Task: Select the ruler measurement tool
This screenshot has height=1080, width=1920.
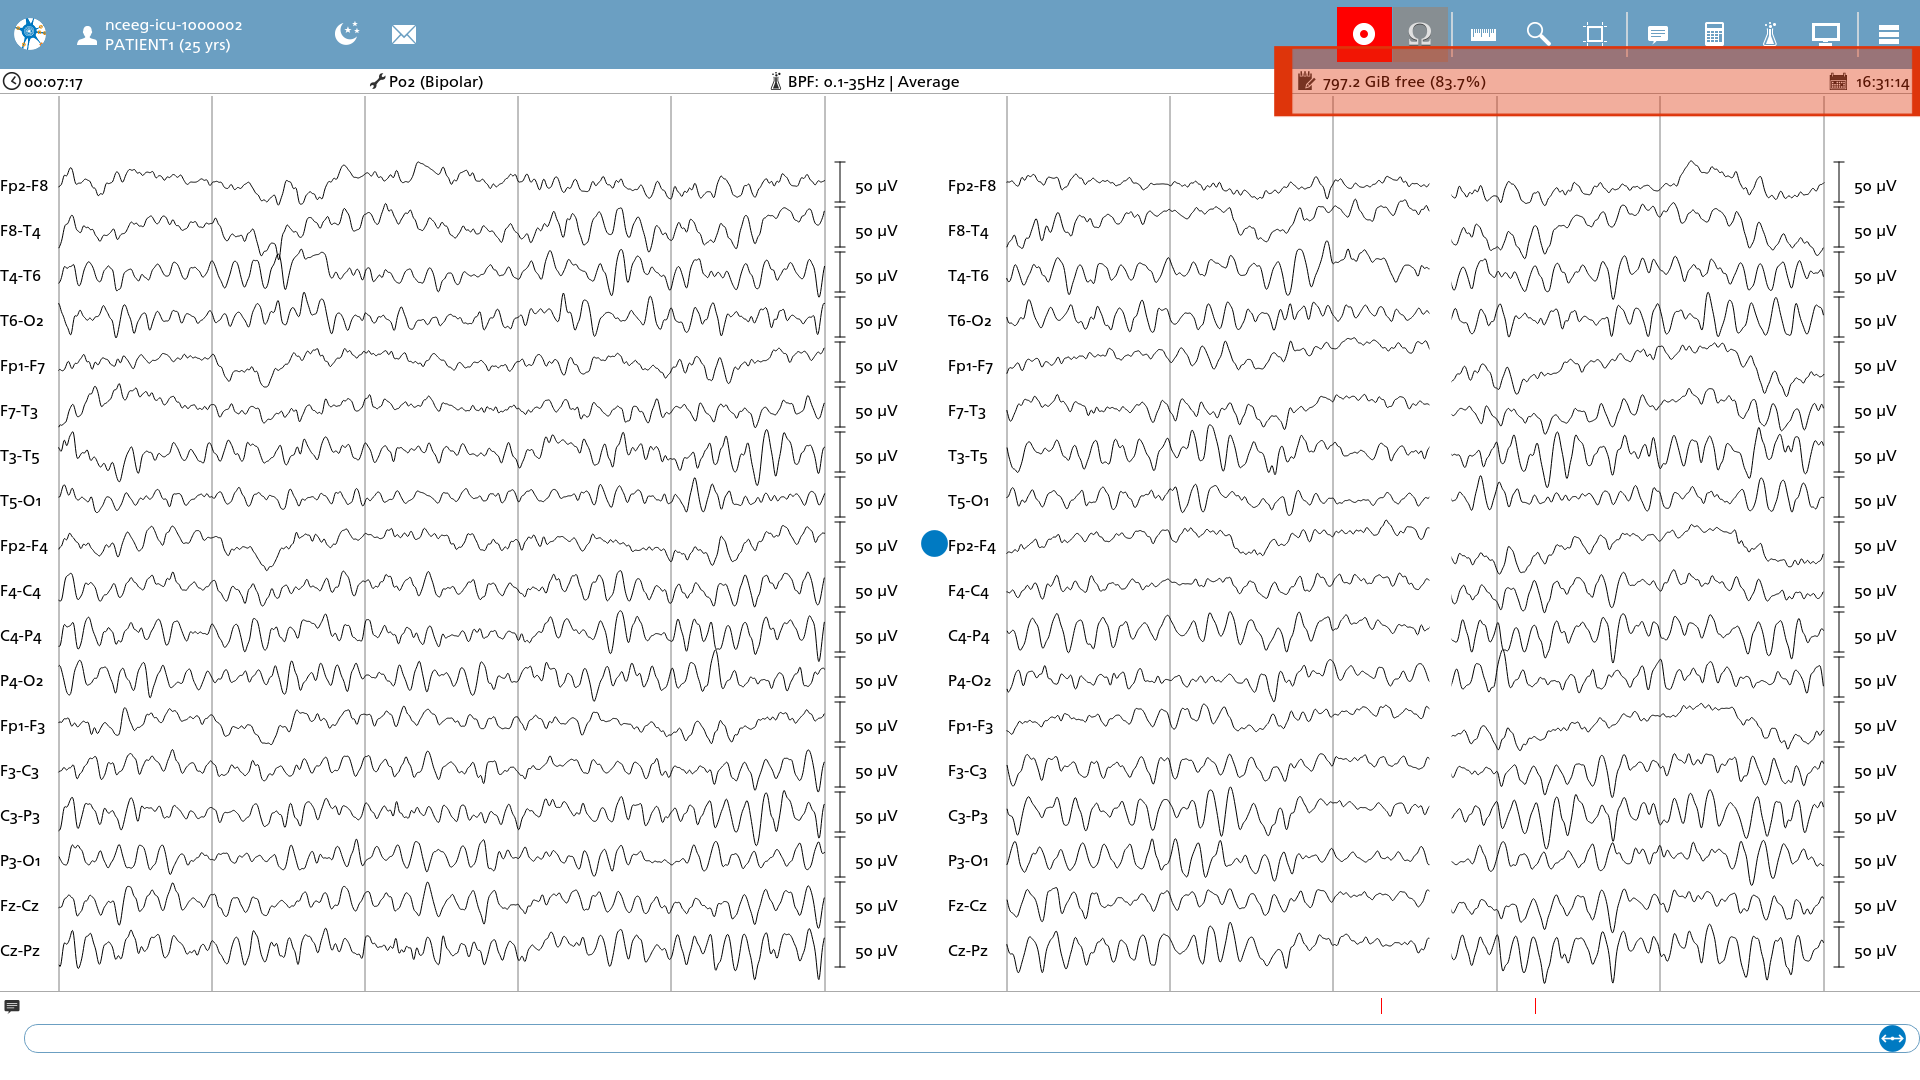Action: [1483, 34]
